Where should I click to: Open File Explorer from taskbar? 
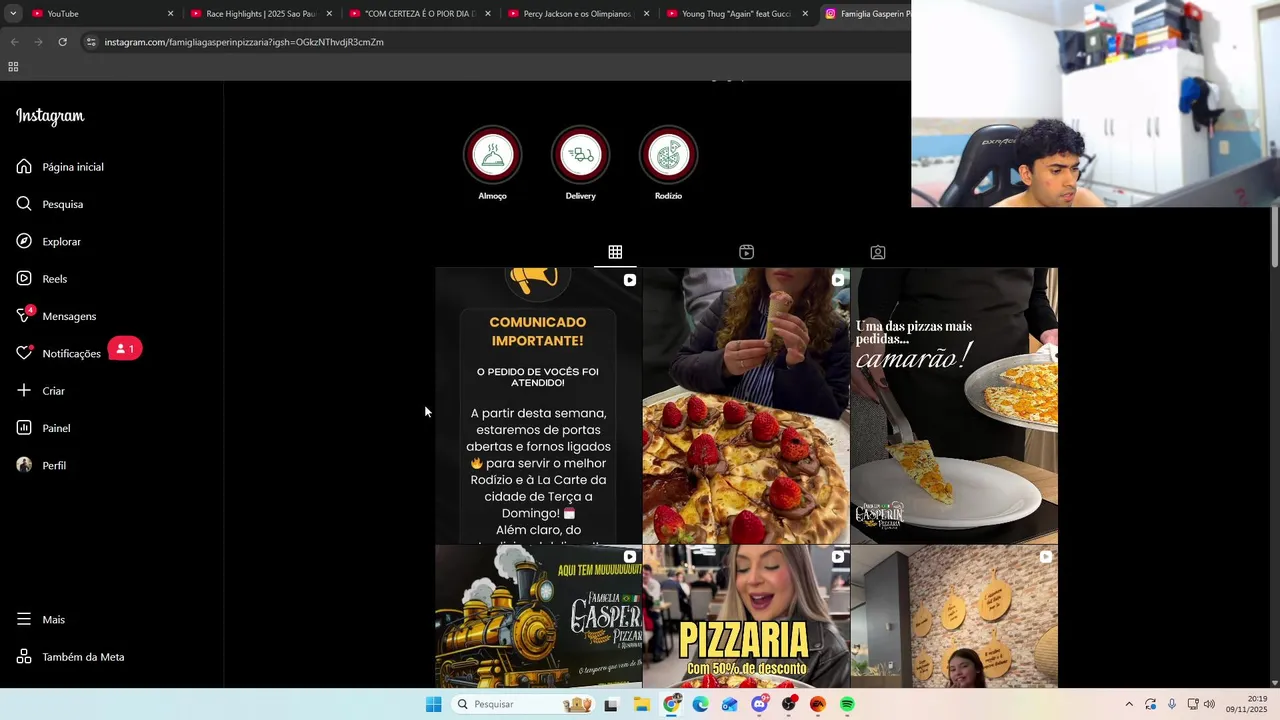(x=642, y=704)
